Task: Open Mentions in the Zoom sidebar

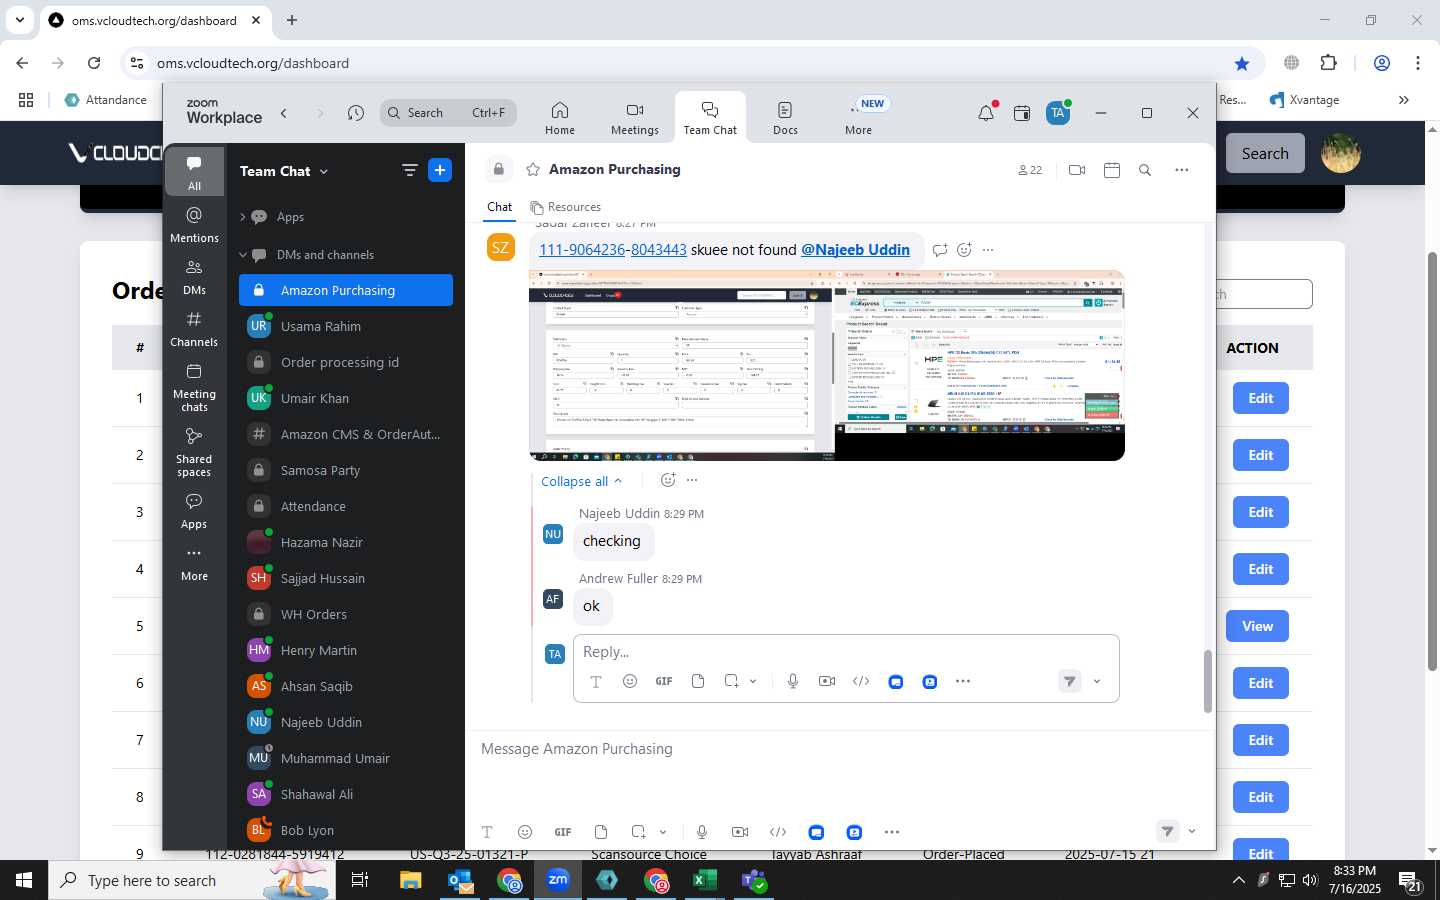Action: tap(194, 224)
